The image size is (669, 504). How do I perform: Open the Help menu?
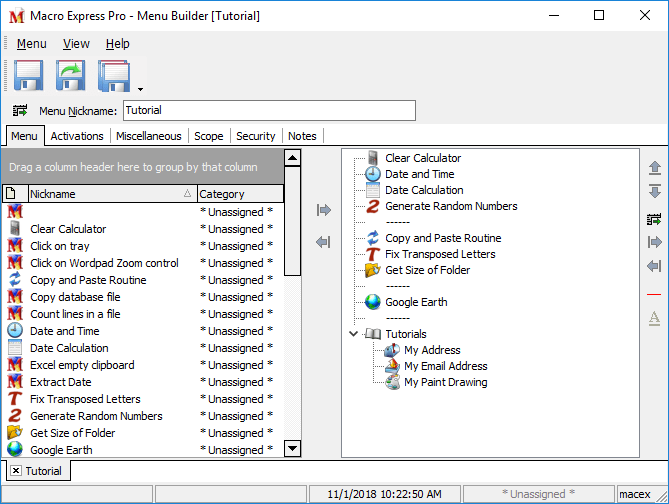coord(117,44)
